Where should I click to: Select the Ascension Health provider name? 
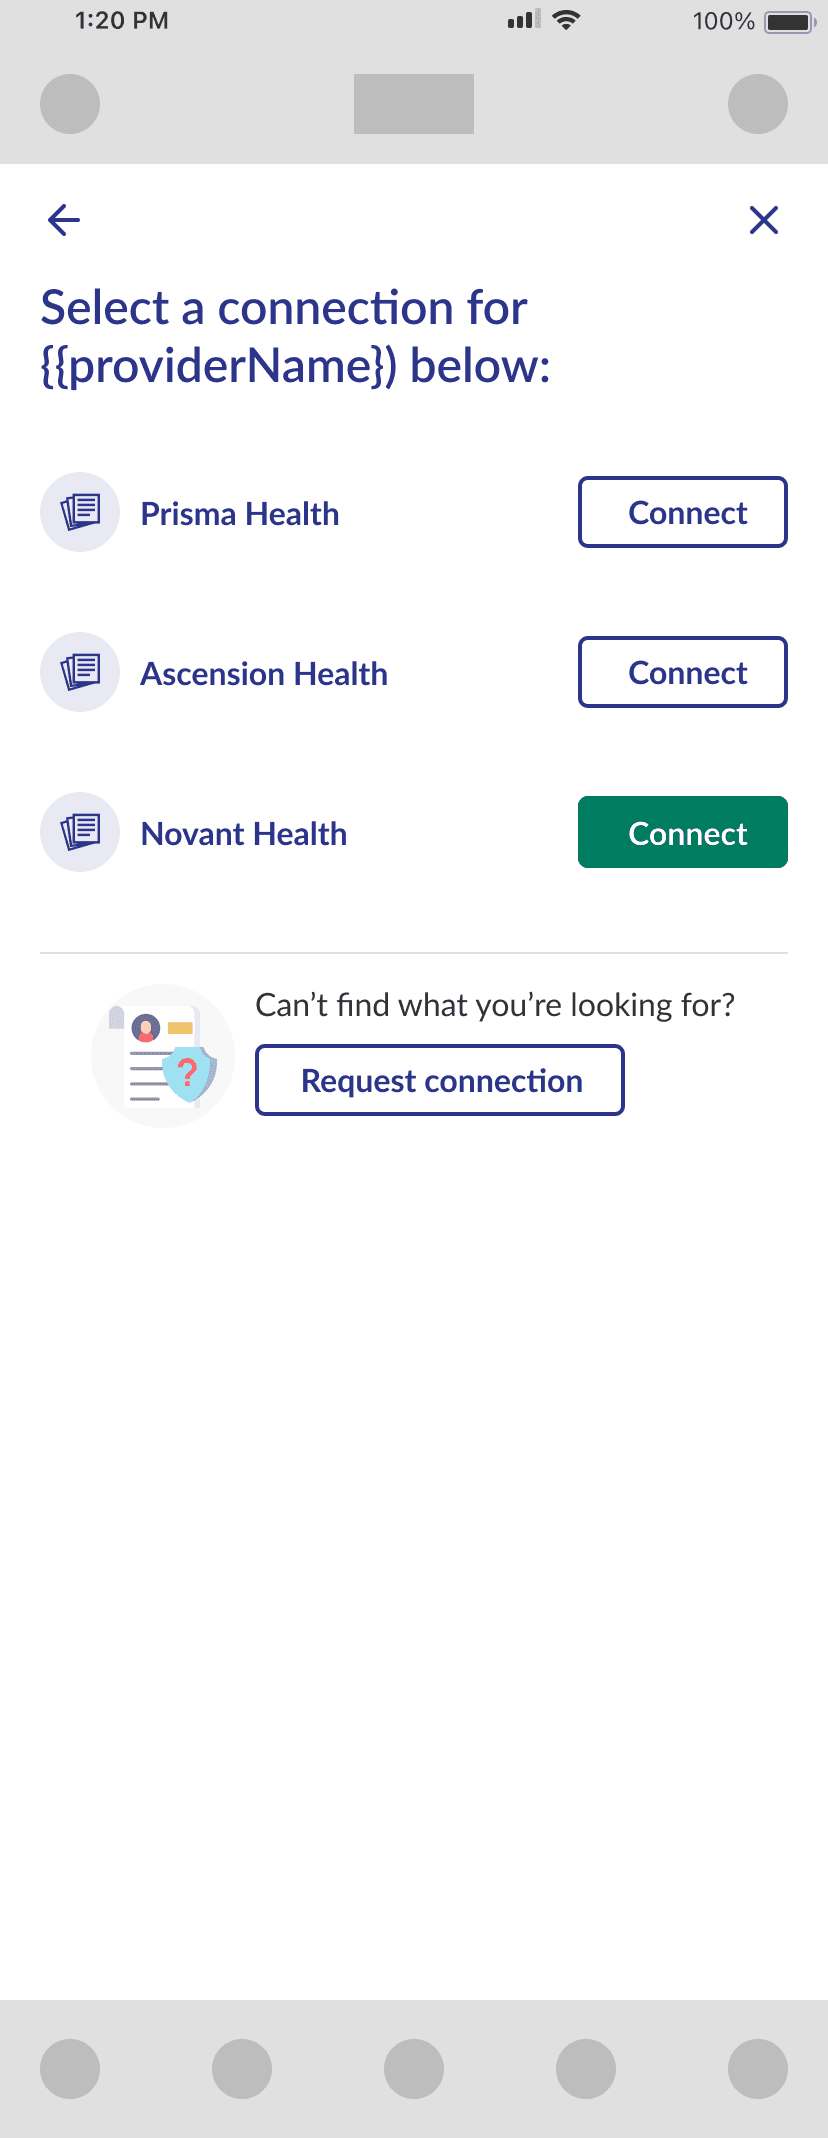(x=264, y=674)
